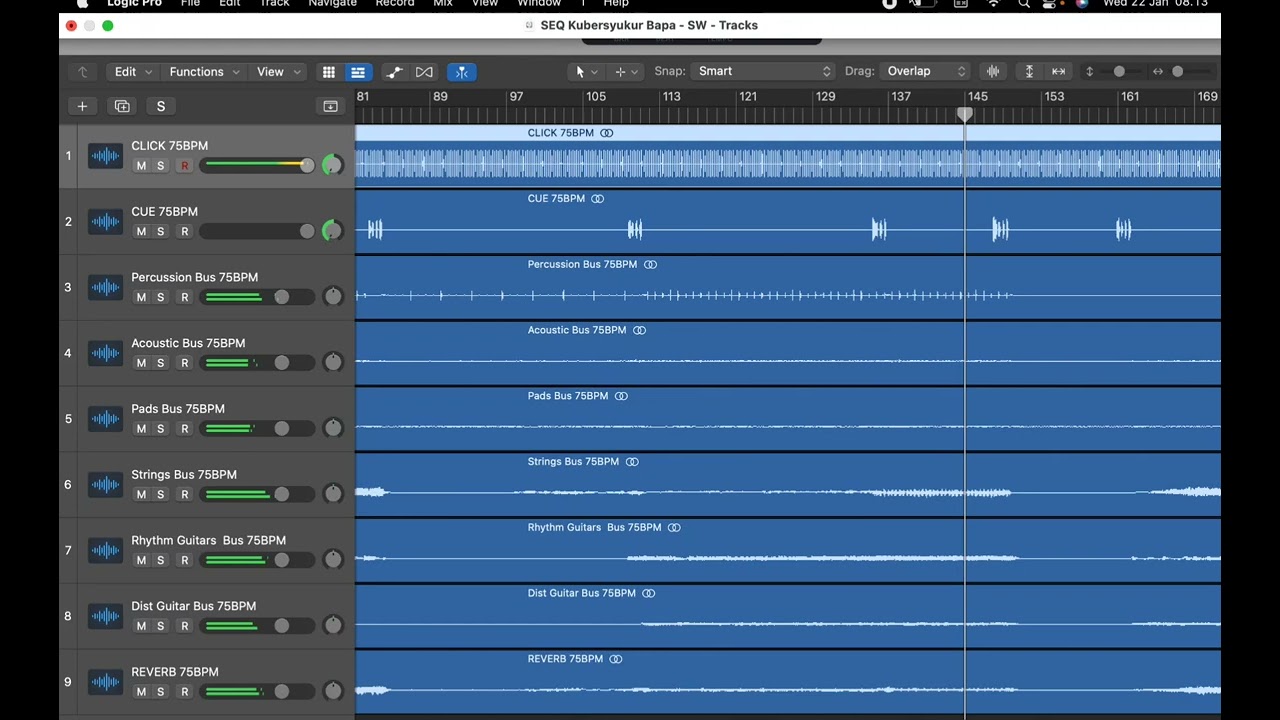Mute the REVERB 75BPM track

[141, 692]
